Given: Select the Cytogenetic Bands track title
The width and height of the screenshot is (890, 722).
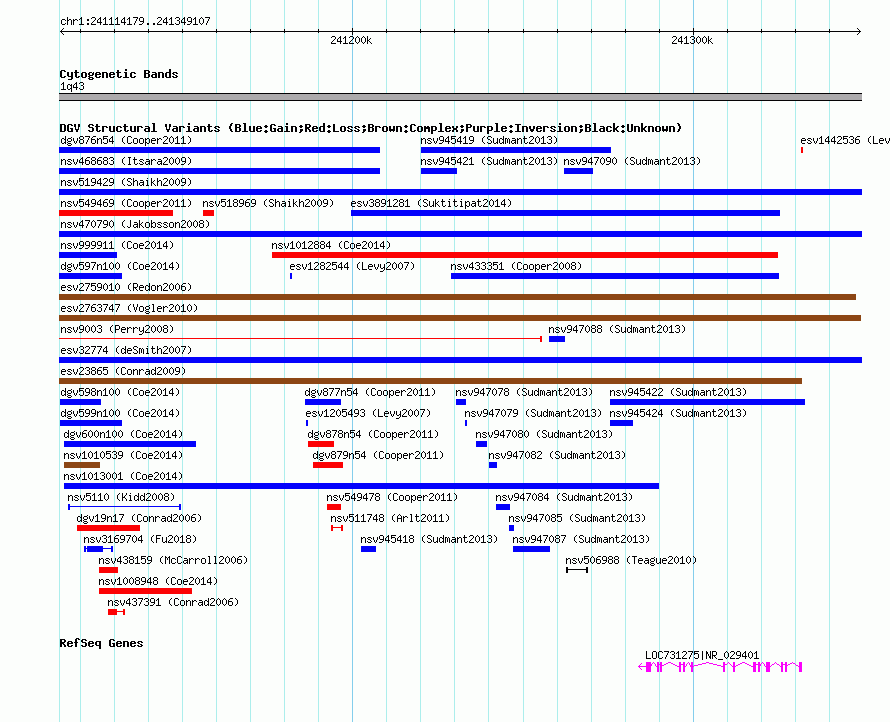Looking at the screenshot, I should (119, 74).
